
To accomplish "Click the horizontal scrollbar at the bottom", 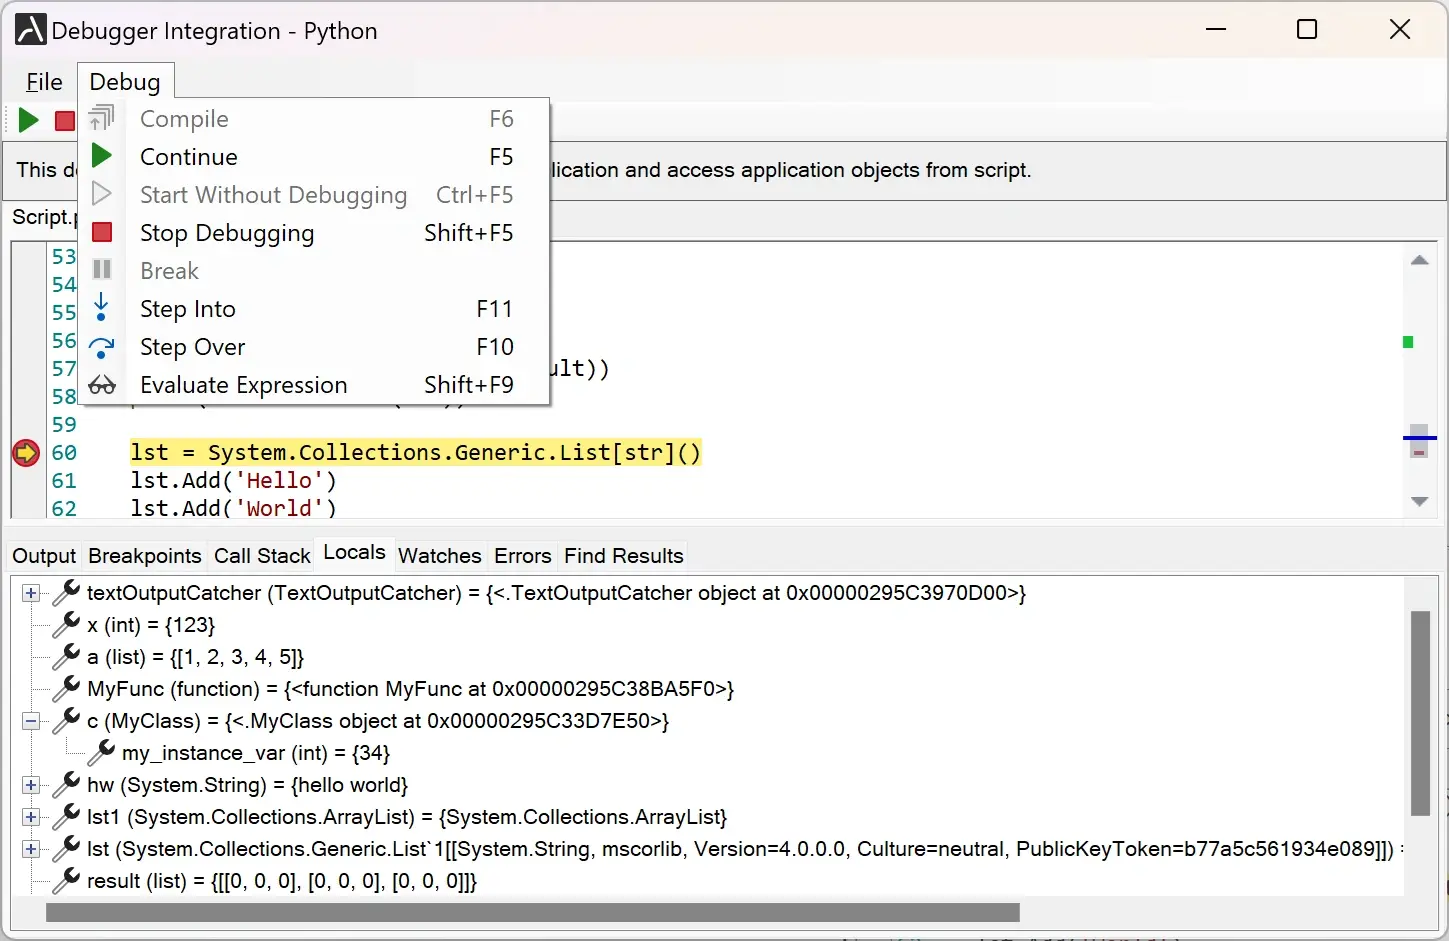I will [531, 912].
